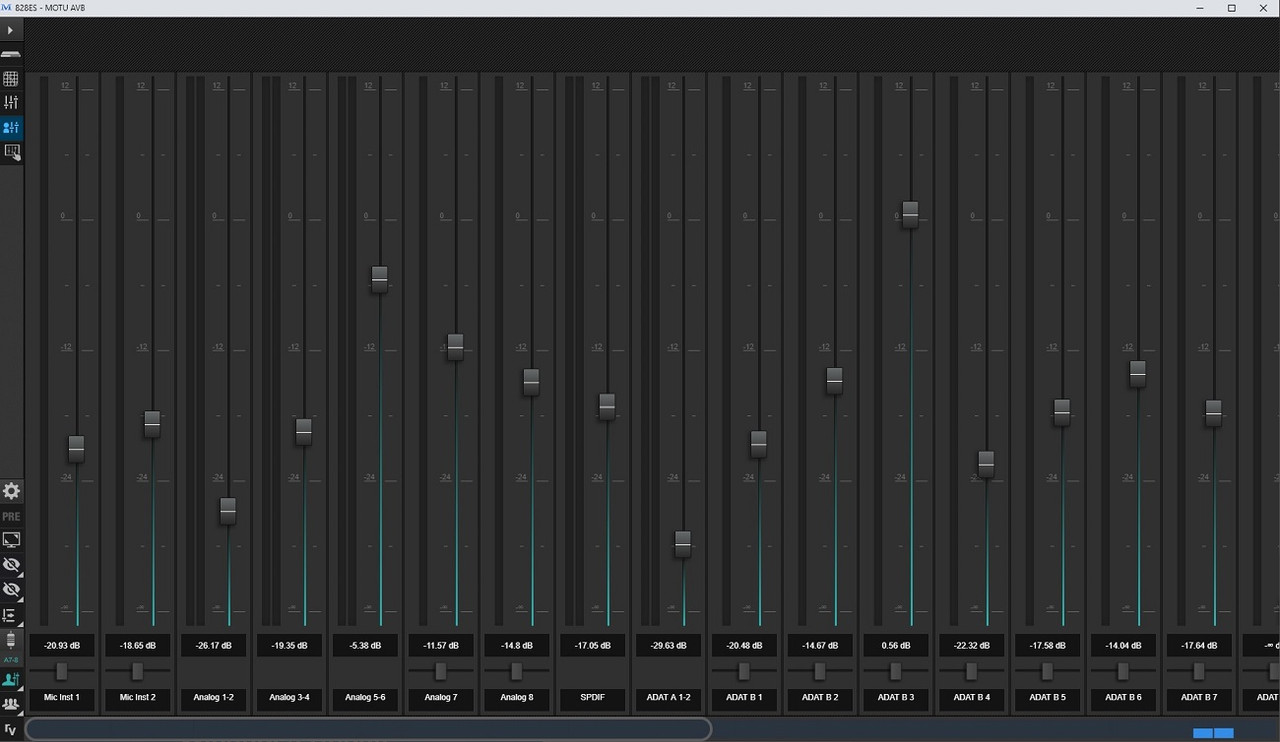Click the ADAT B 1 pan slider
Image resolution: width=1280 pixels, height=742 pixels.
744,671
